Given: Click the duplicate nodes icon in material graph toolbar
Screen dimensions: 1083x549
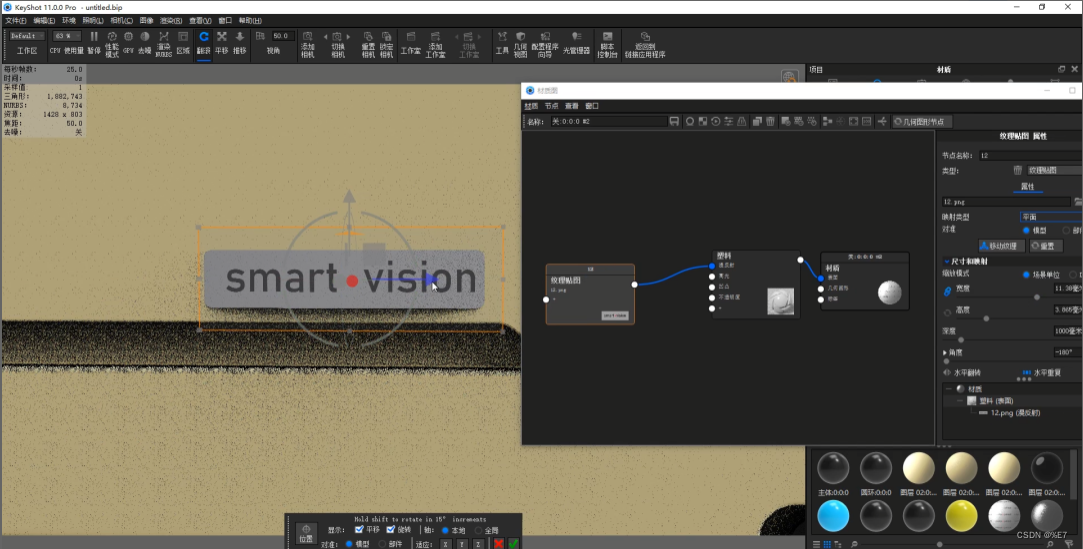Looking at the screenshot, I should click(x=757, y=122).
